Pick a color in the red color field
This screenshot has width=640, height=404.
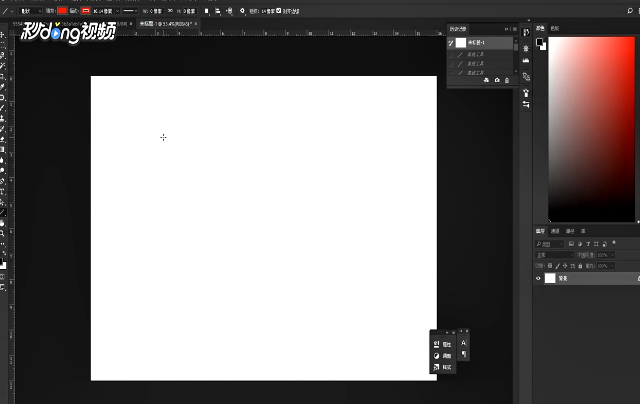pyautogui.click(x=591, y=129)
